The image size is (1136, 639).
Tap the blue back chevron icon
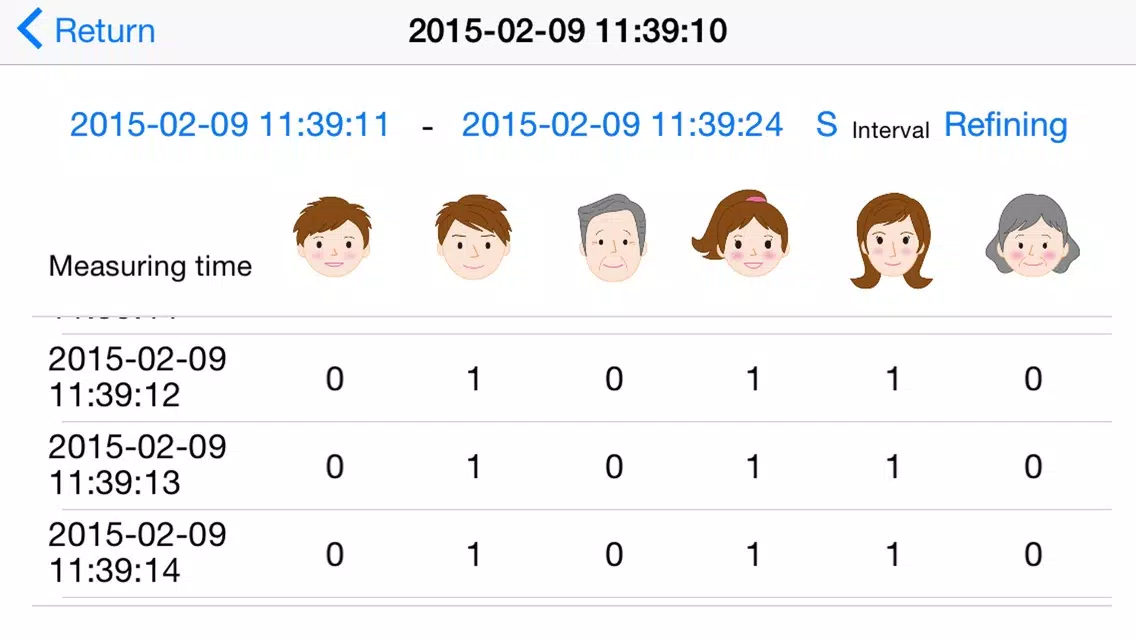[30, 29]
